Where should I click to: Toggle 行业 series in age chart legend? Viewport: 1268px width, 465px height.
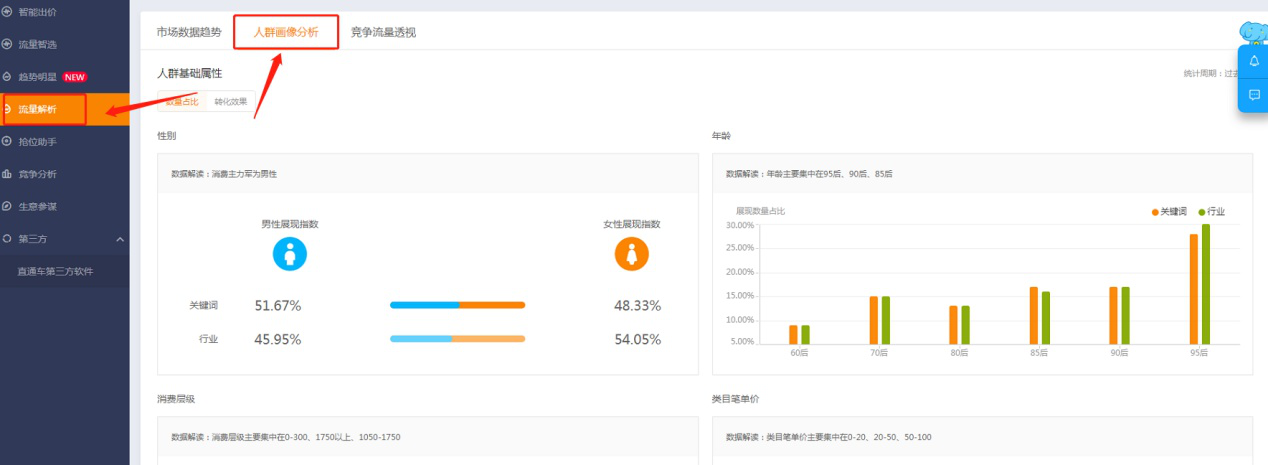click(x=1212, y=212)
